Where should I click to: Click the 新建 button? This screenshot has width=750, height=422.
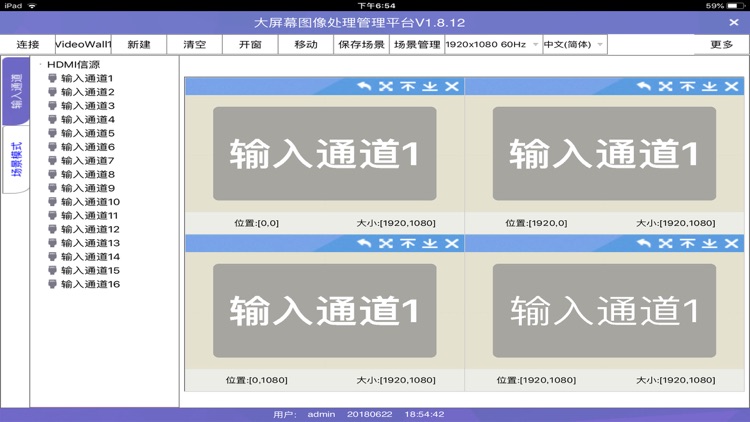coord(139,44)
